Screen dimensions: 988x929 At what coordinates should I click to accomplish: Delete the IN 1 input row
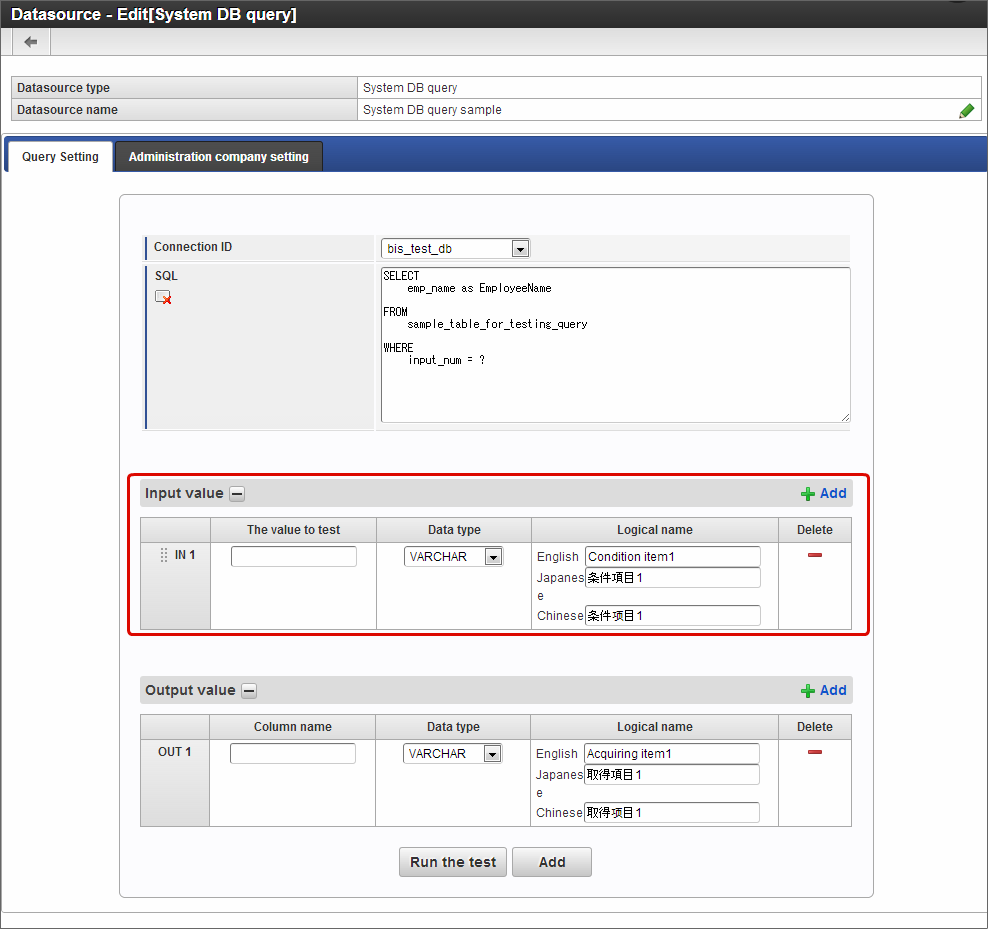pos(815,555)
